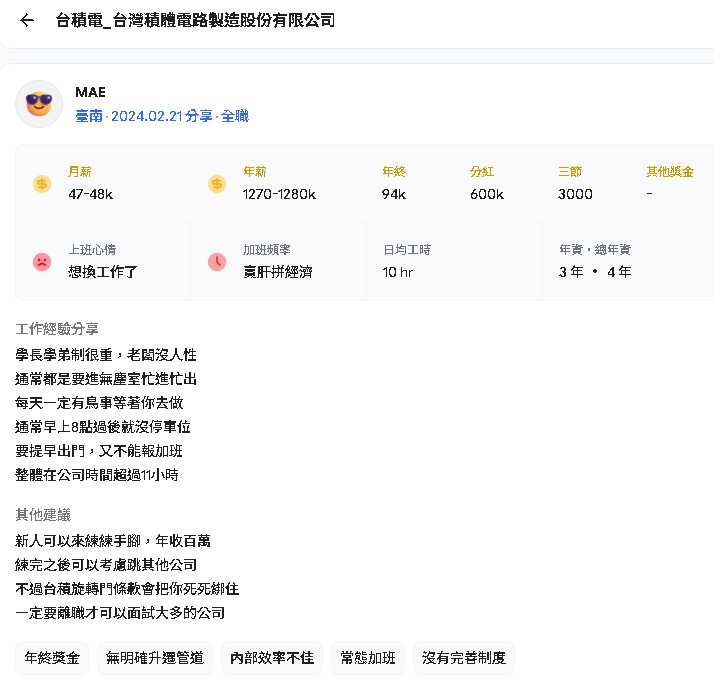Click the 月薪 label
The width and height of the screenshot is (714, 683).
pyautogui.click(x=80, y=172)
